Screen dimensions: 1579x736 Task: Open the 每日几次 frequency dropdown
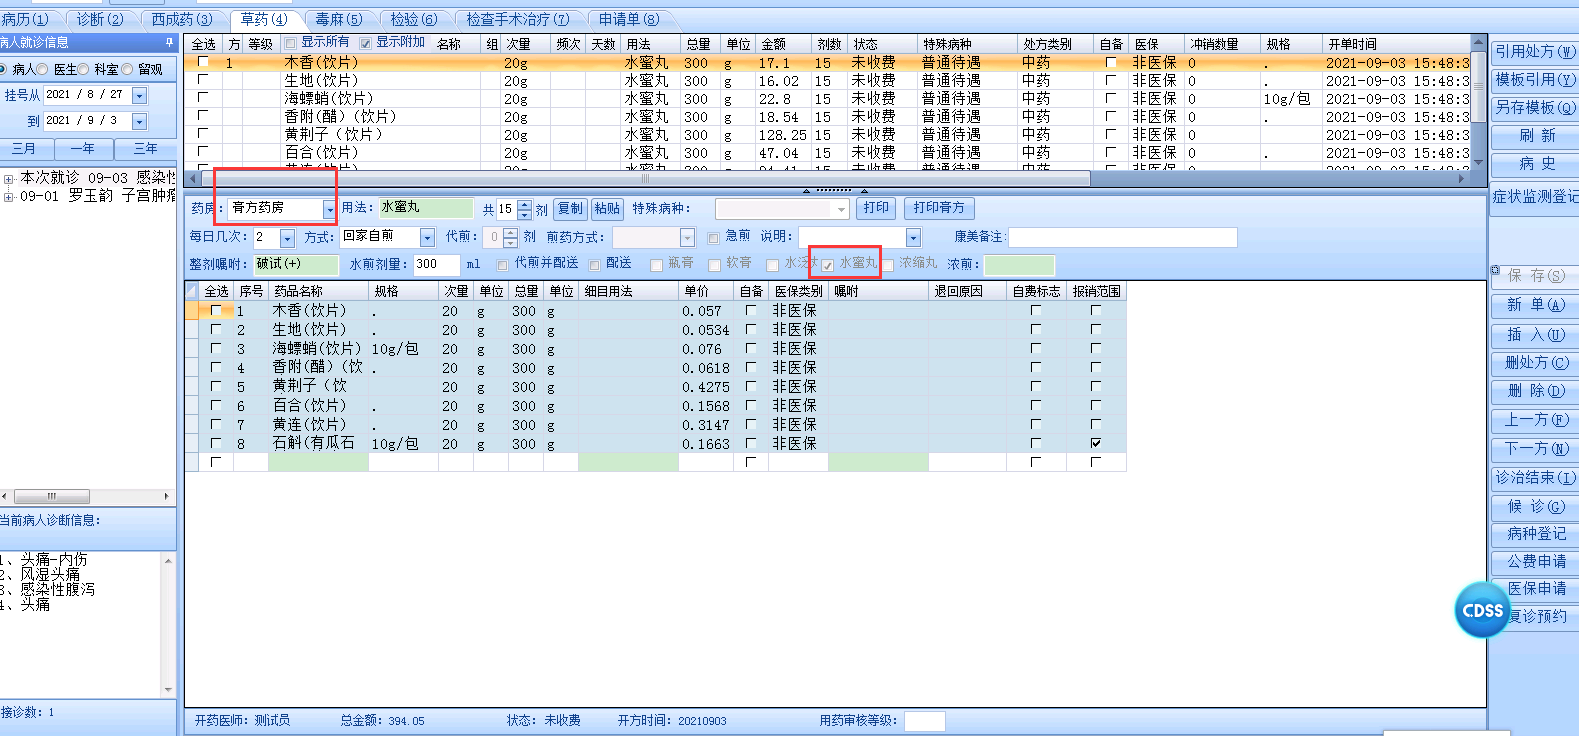[x=287, y=238]
